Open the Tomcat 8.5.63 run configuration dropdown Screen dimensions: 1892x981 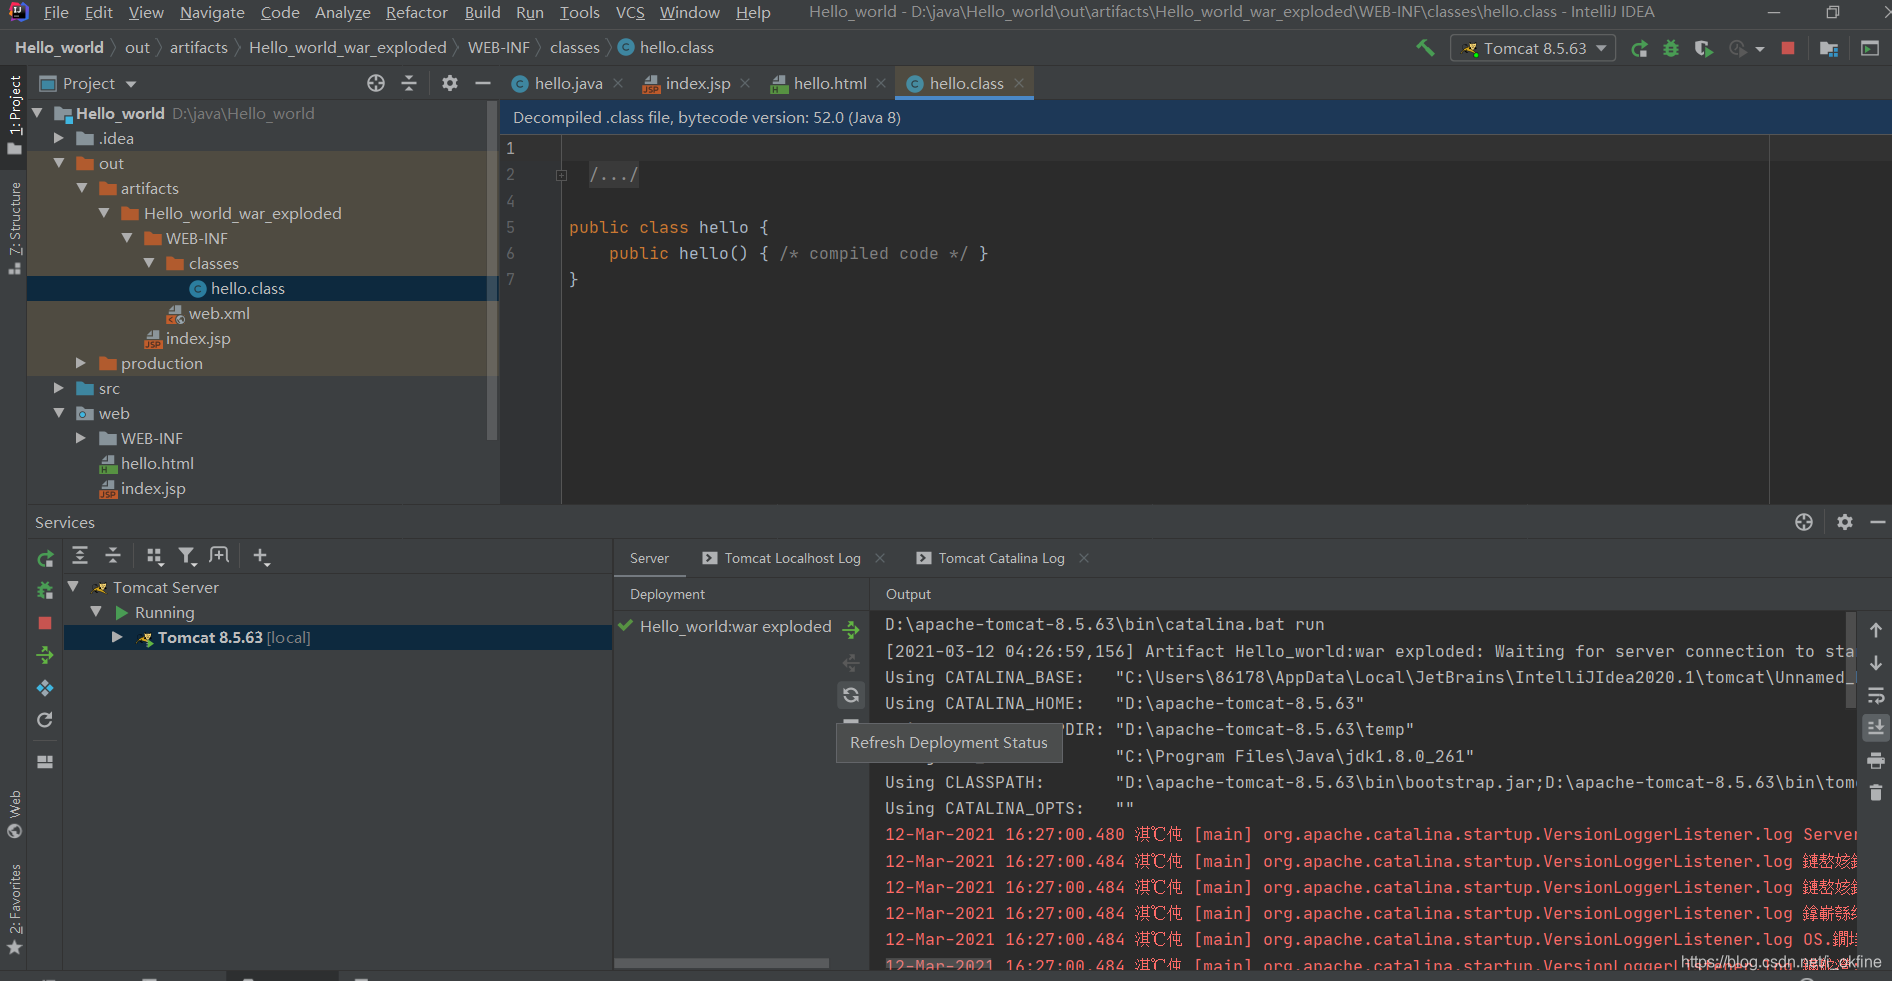click(1533, 48)
